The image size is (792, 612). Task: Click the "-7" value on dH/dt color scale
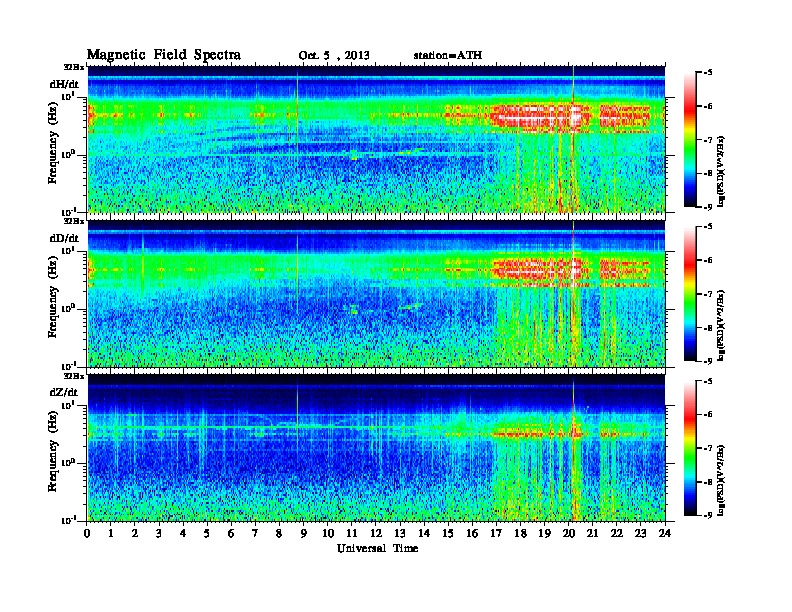tap(708, 140)
